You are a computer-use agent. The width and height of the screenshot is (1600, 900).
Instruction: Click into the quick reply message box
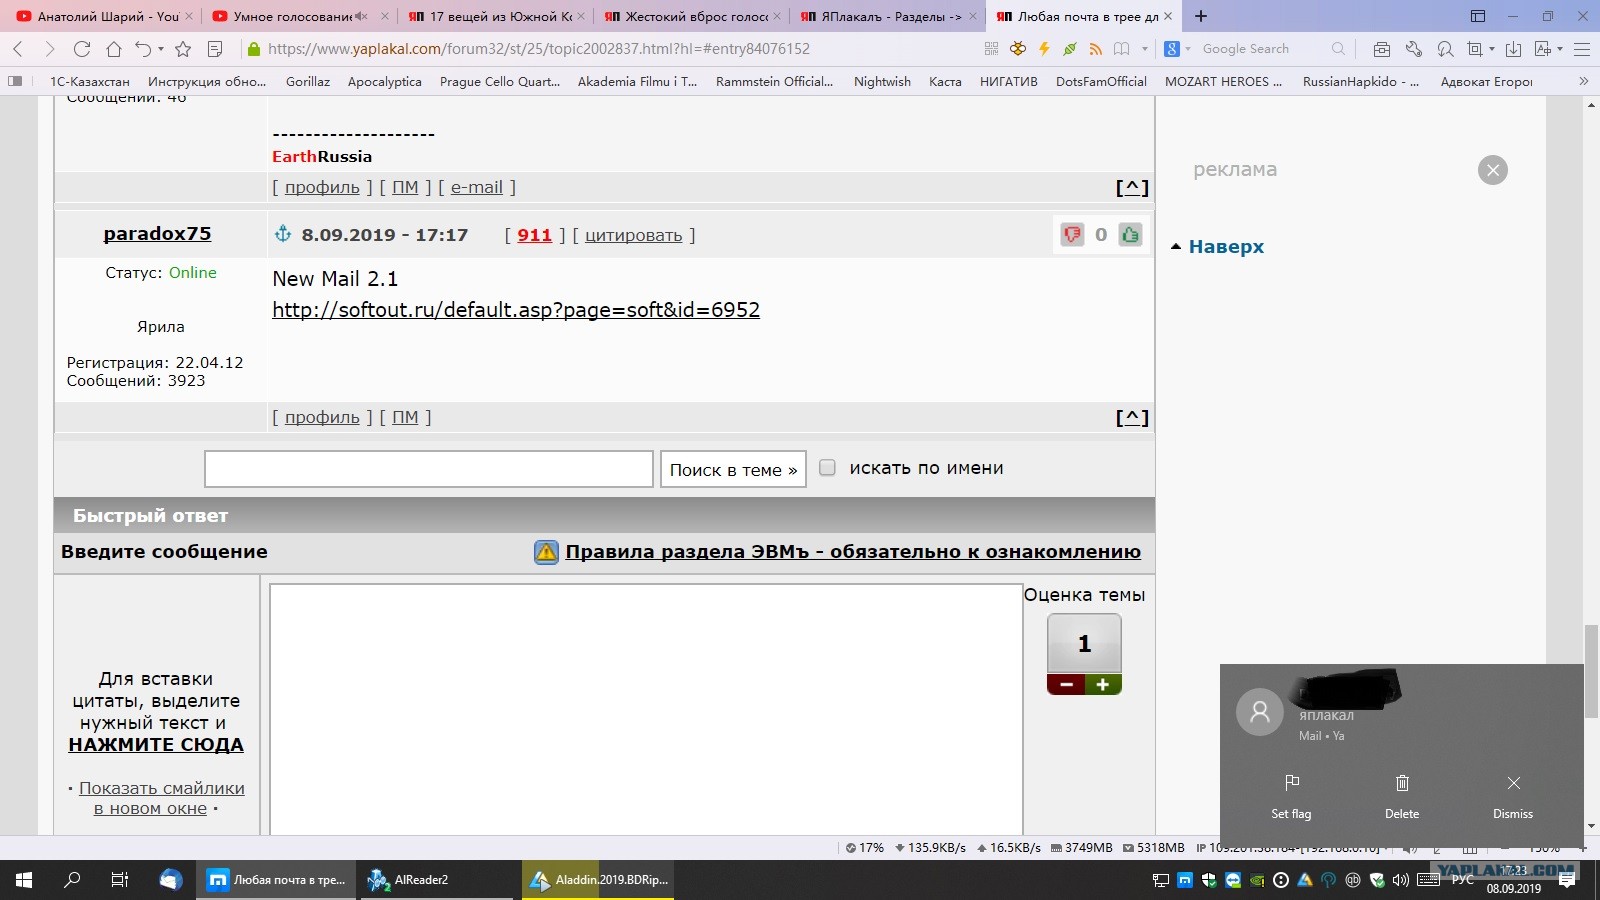click(x=646, y=709)
